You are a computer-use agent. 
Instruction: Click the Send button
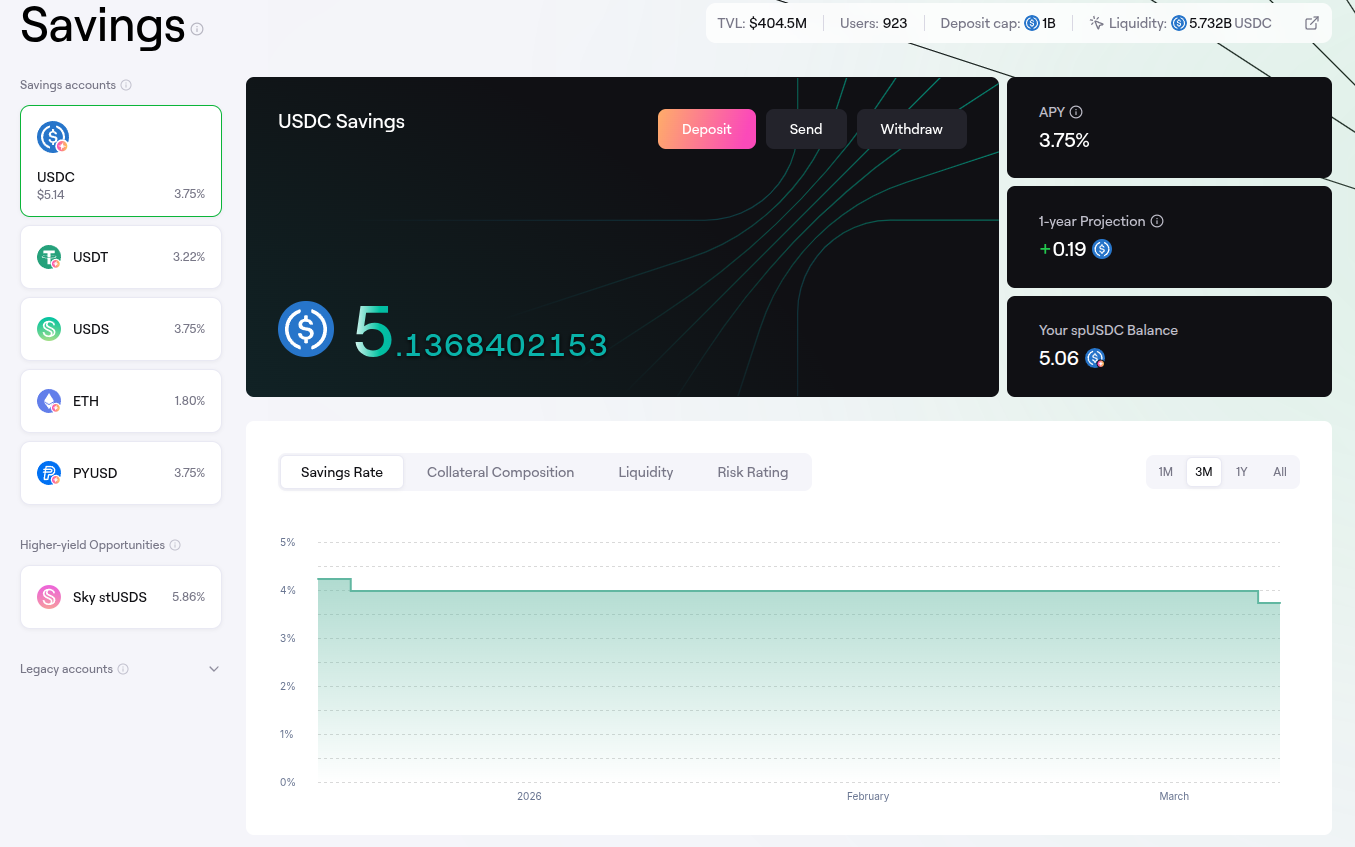point(805,129)
